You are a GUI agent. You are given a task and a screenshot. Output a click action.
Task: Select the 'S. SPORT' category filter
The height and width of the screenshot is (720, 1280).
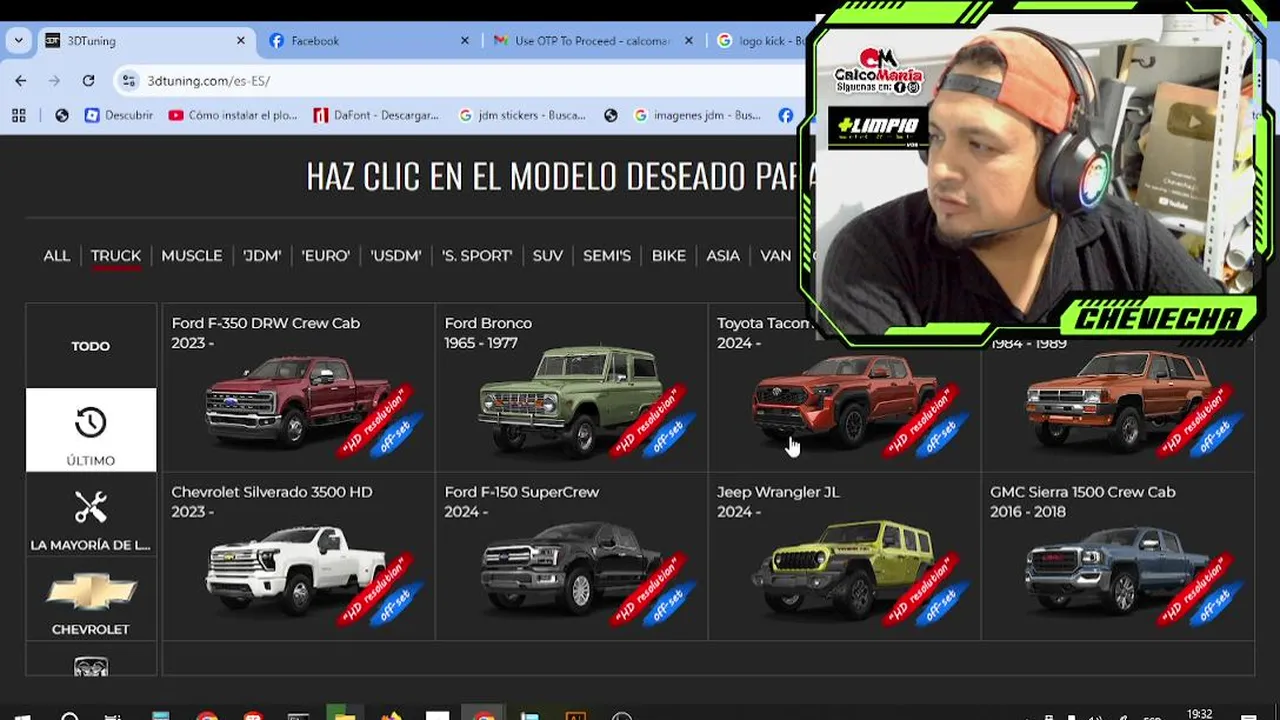(x=477, y=256)
